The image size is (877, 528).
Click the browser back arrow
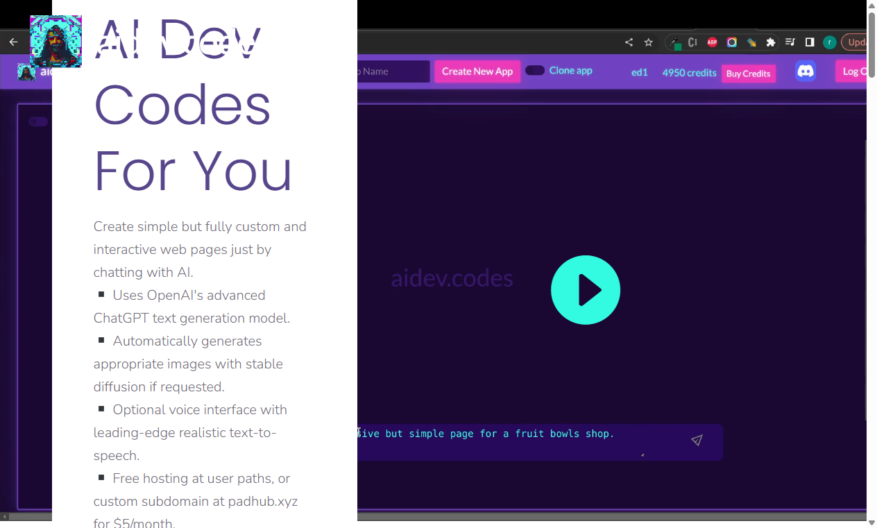(13, 42)
